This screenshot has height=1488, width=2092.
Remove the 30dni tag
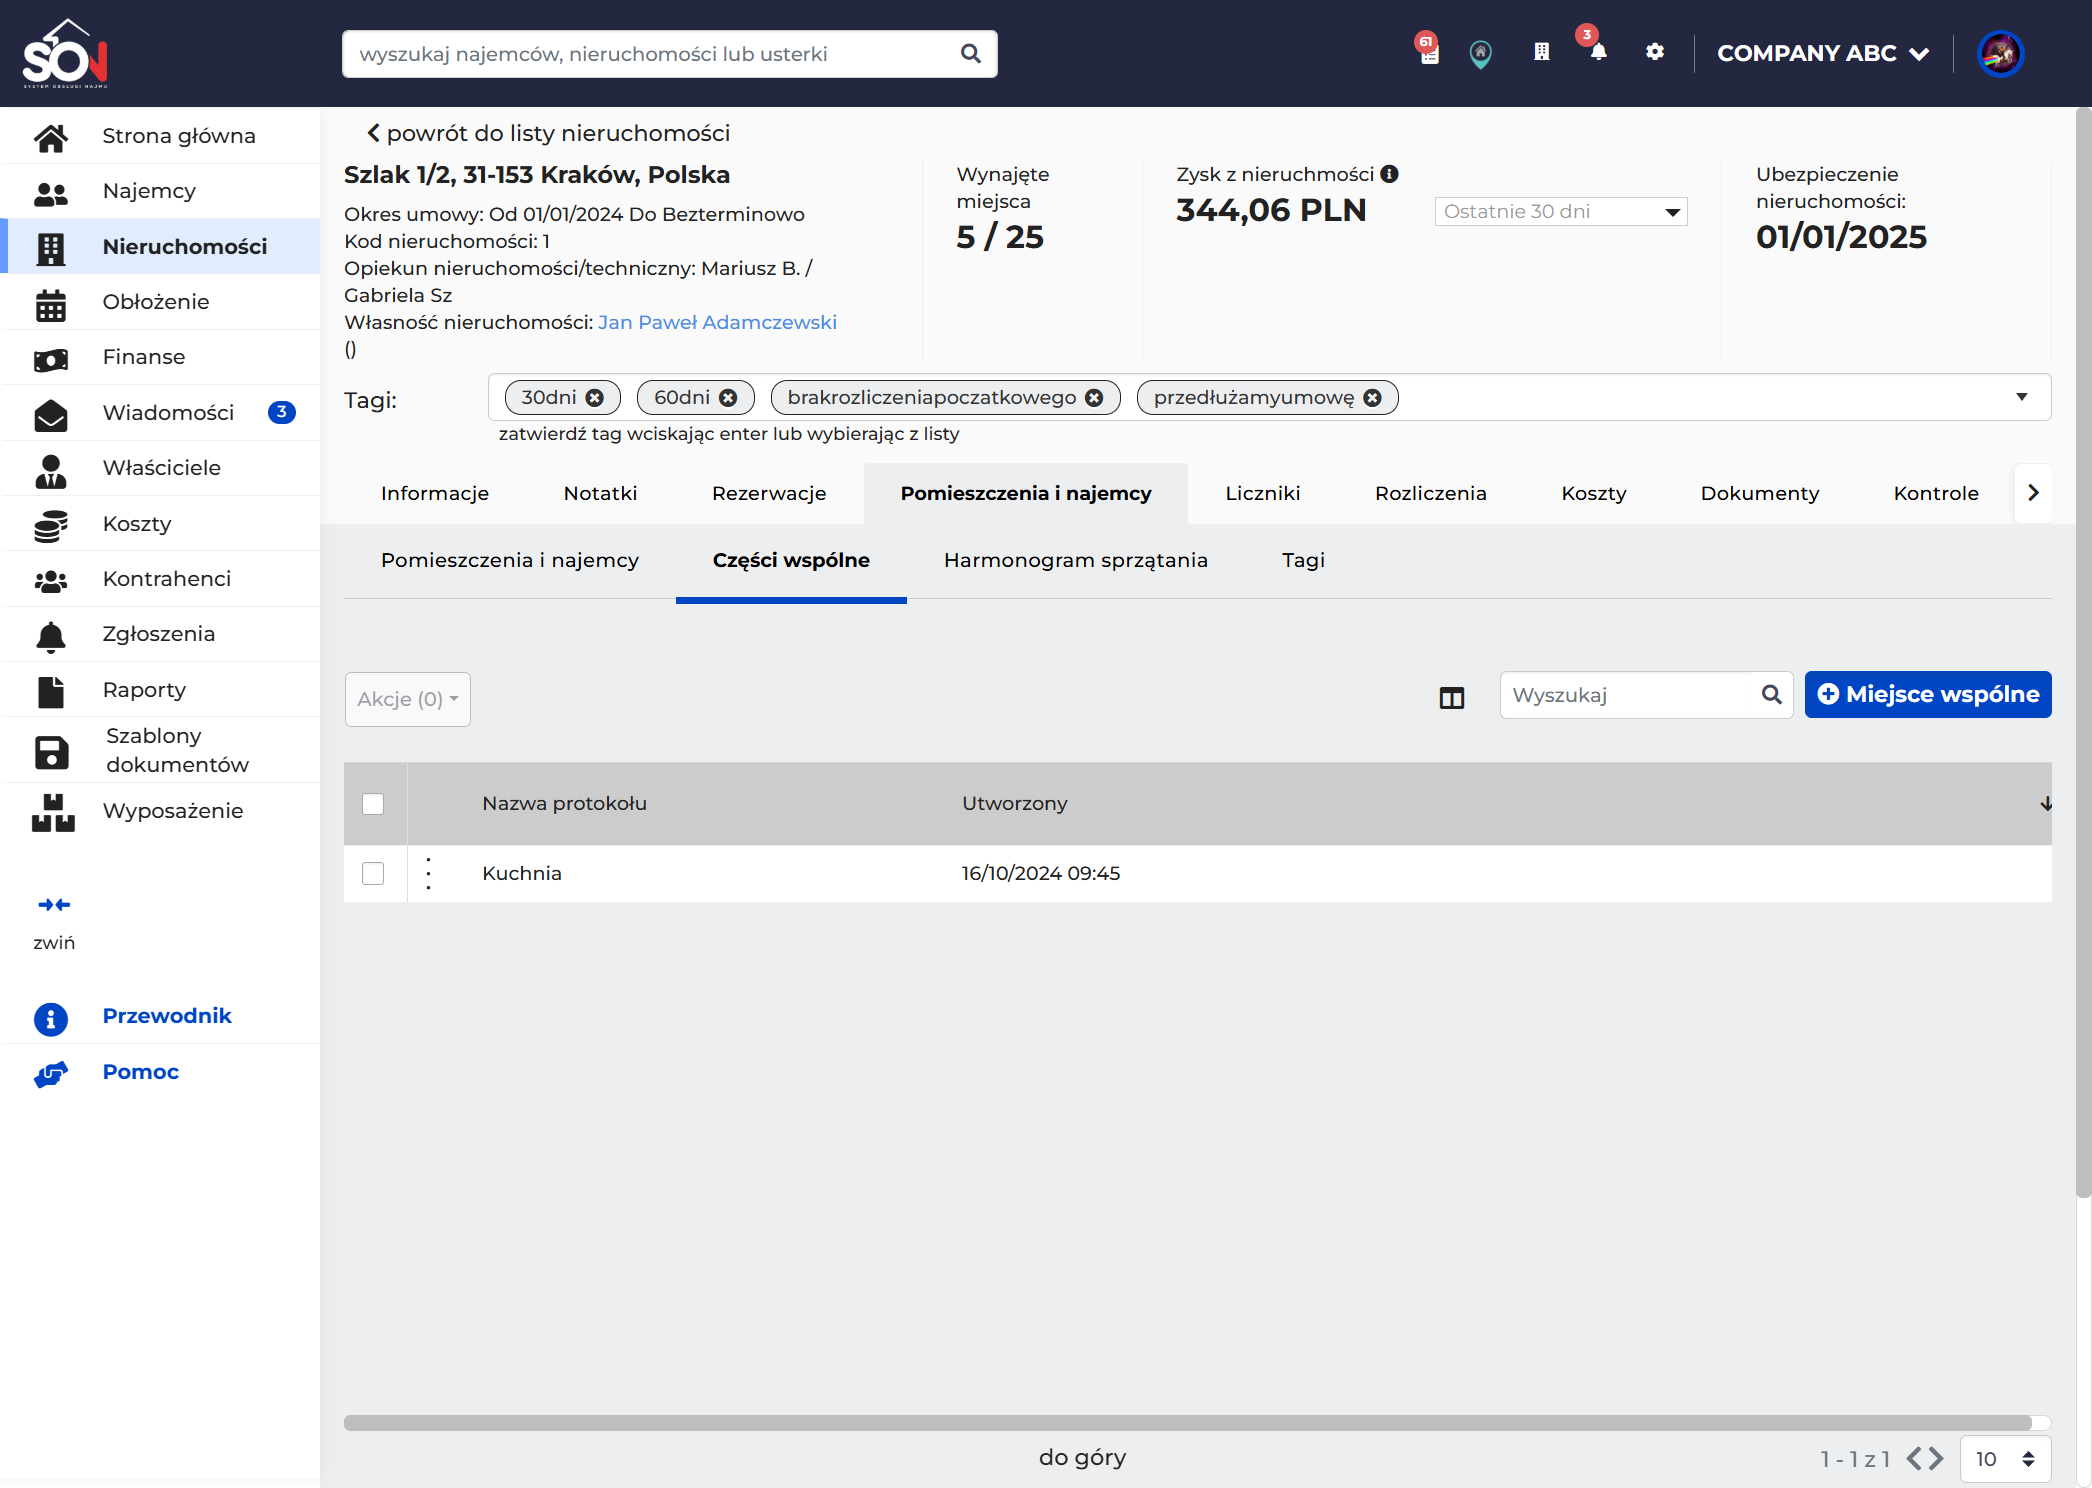click(595, 398)
